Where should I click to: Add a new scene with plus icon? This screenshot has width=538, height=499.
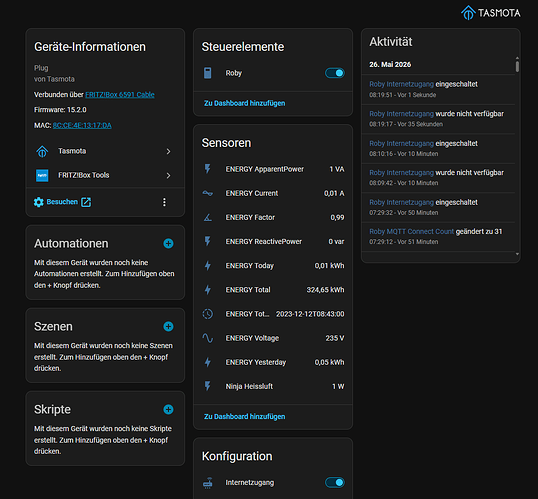click(168, 326)
